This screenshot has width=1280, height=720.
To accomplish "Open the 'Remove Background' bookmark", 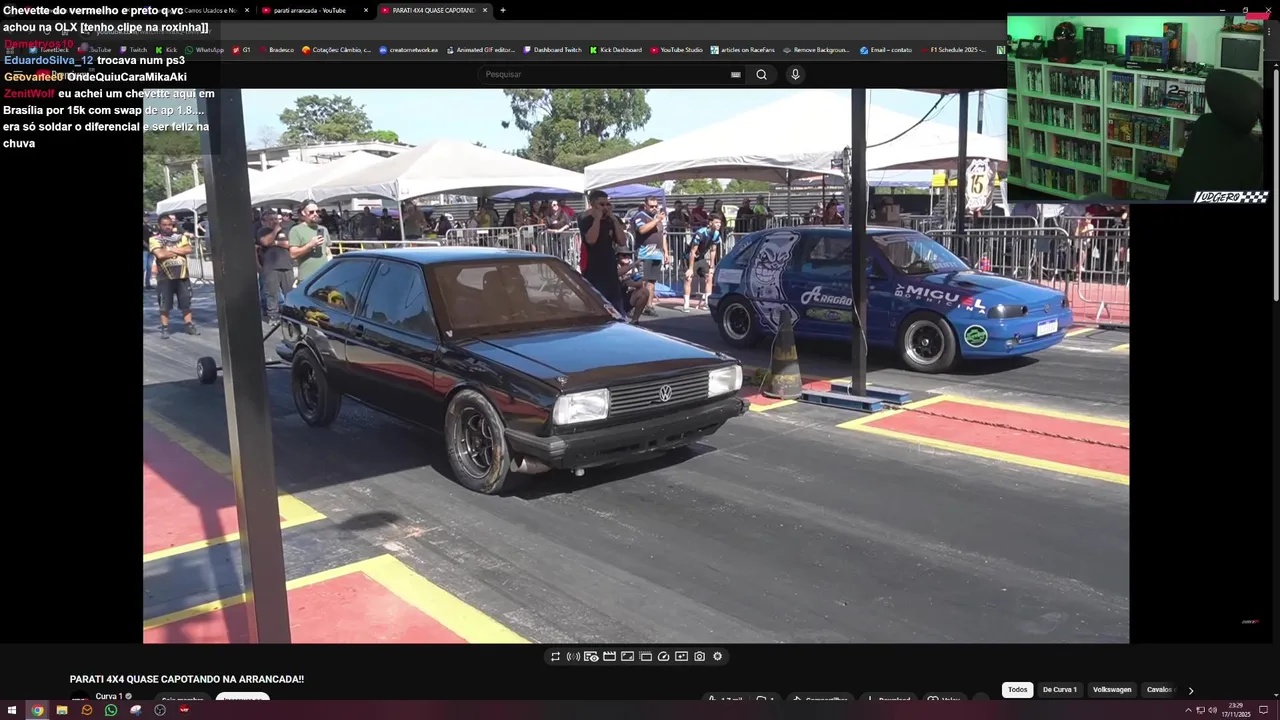I will pyautogui.click(x=817, y=50).
